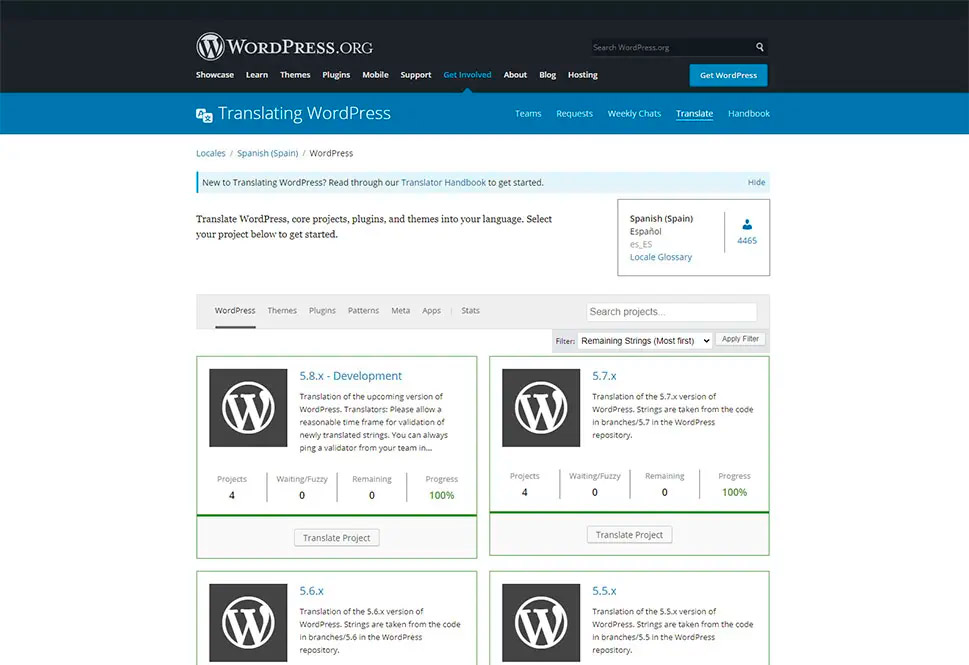Open the 5.6.x WordPress logo thumbnail
This screenshot has height=665, width=969.
pyautogui.click(x=248, y=623)
